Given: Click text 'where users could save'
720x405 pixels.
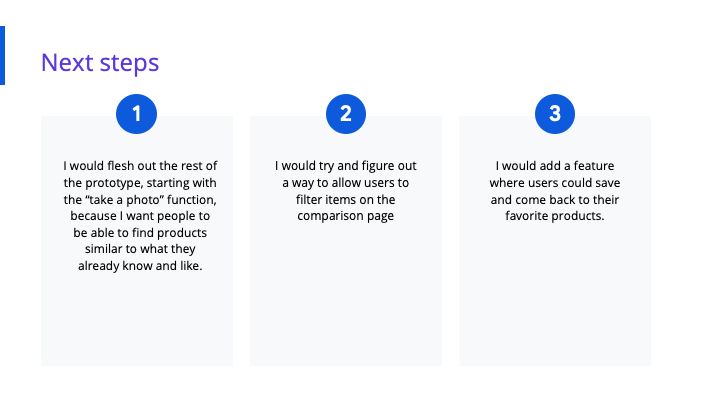Looking at the screenshot, I should click(x=555, y=183).
